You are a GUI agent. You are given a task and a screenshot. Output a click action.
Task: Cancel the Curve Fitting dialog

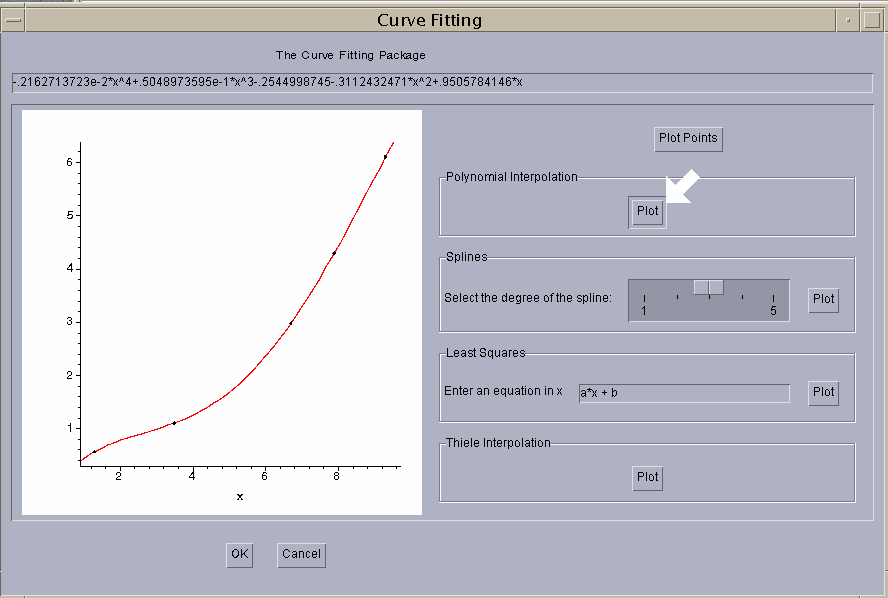301,554
